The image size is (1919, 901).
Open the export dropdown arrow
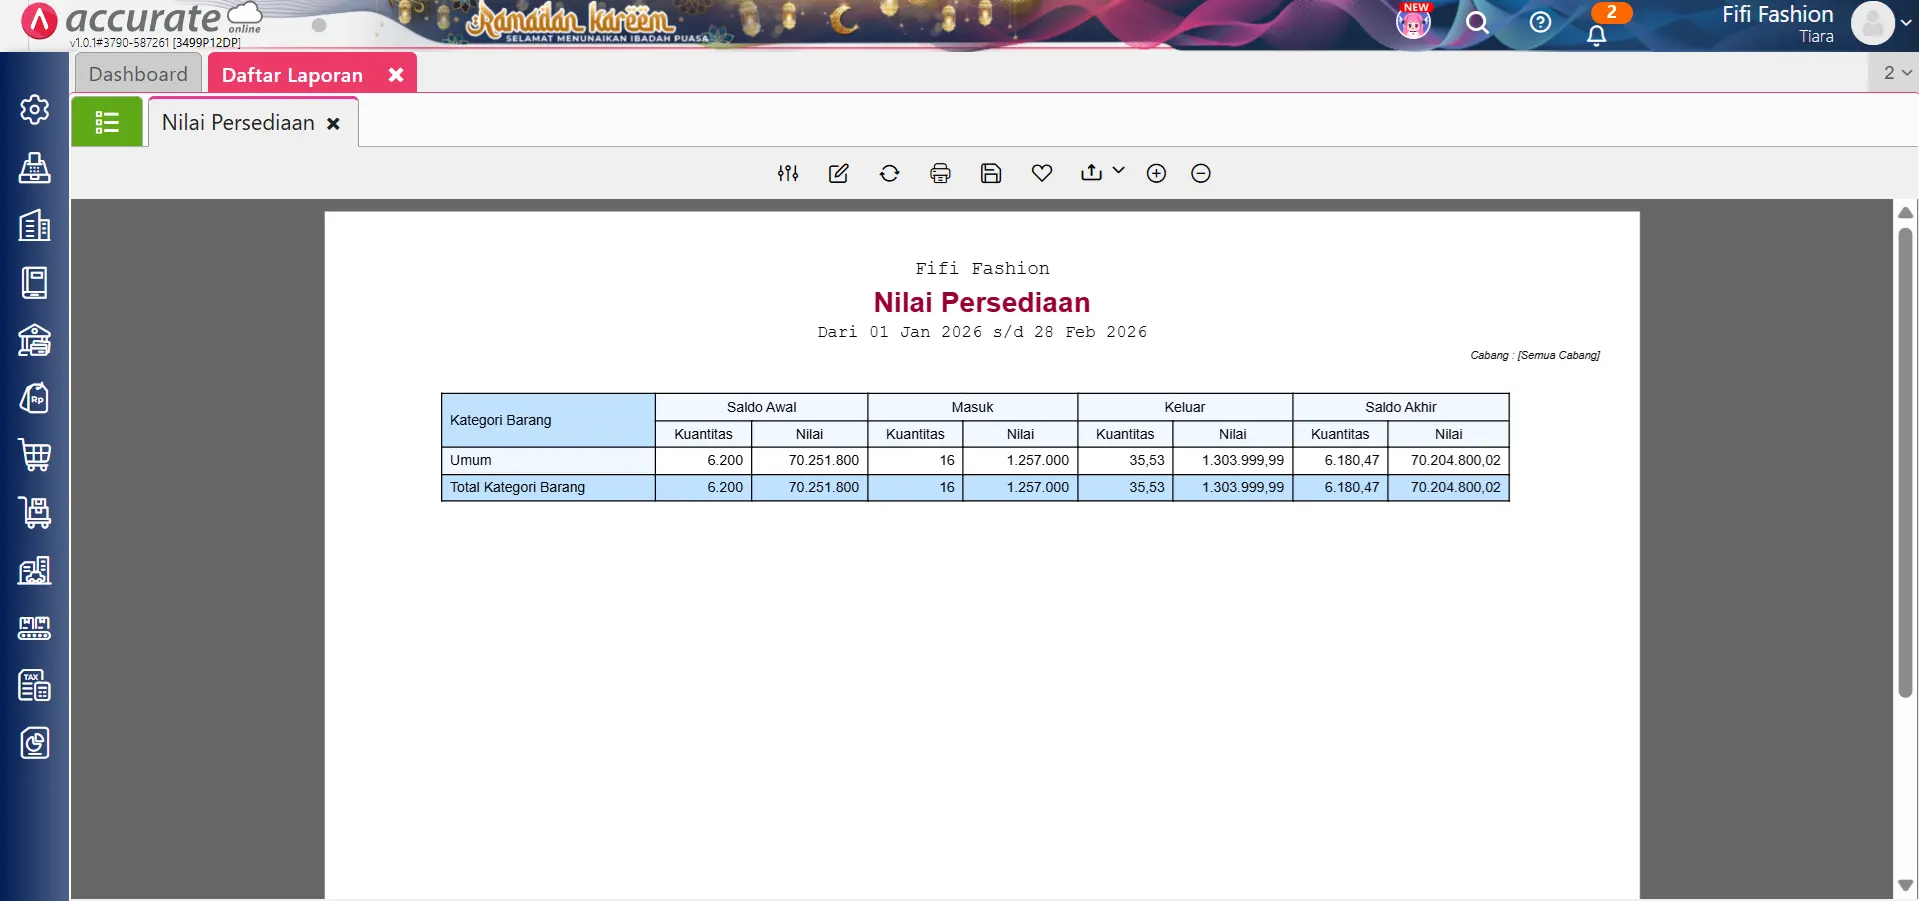pyautogui.click(x=1118, y=171)
